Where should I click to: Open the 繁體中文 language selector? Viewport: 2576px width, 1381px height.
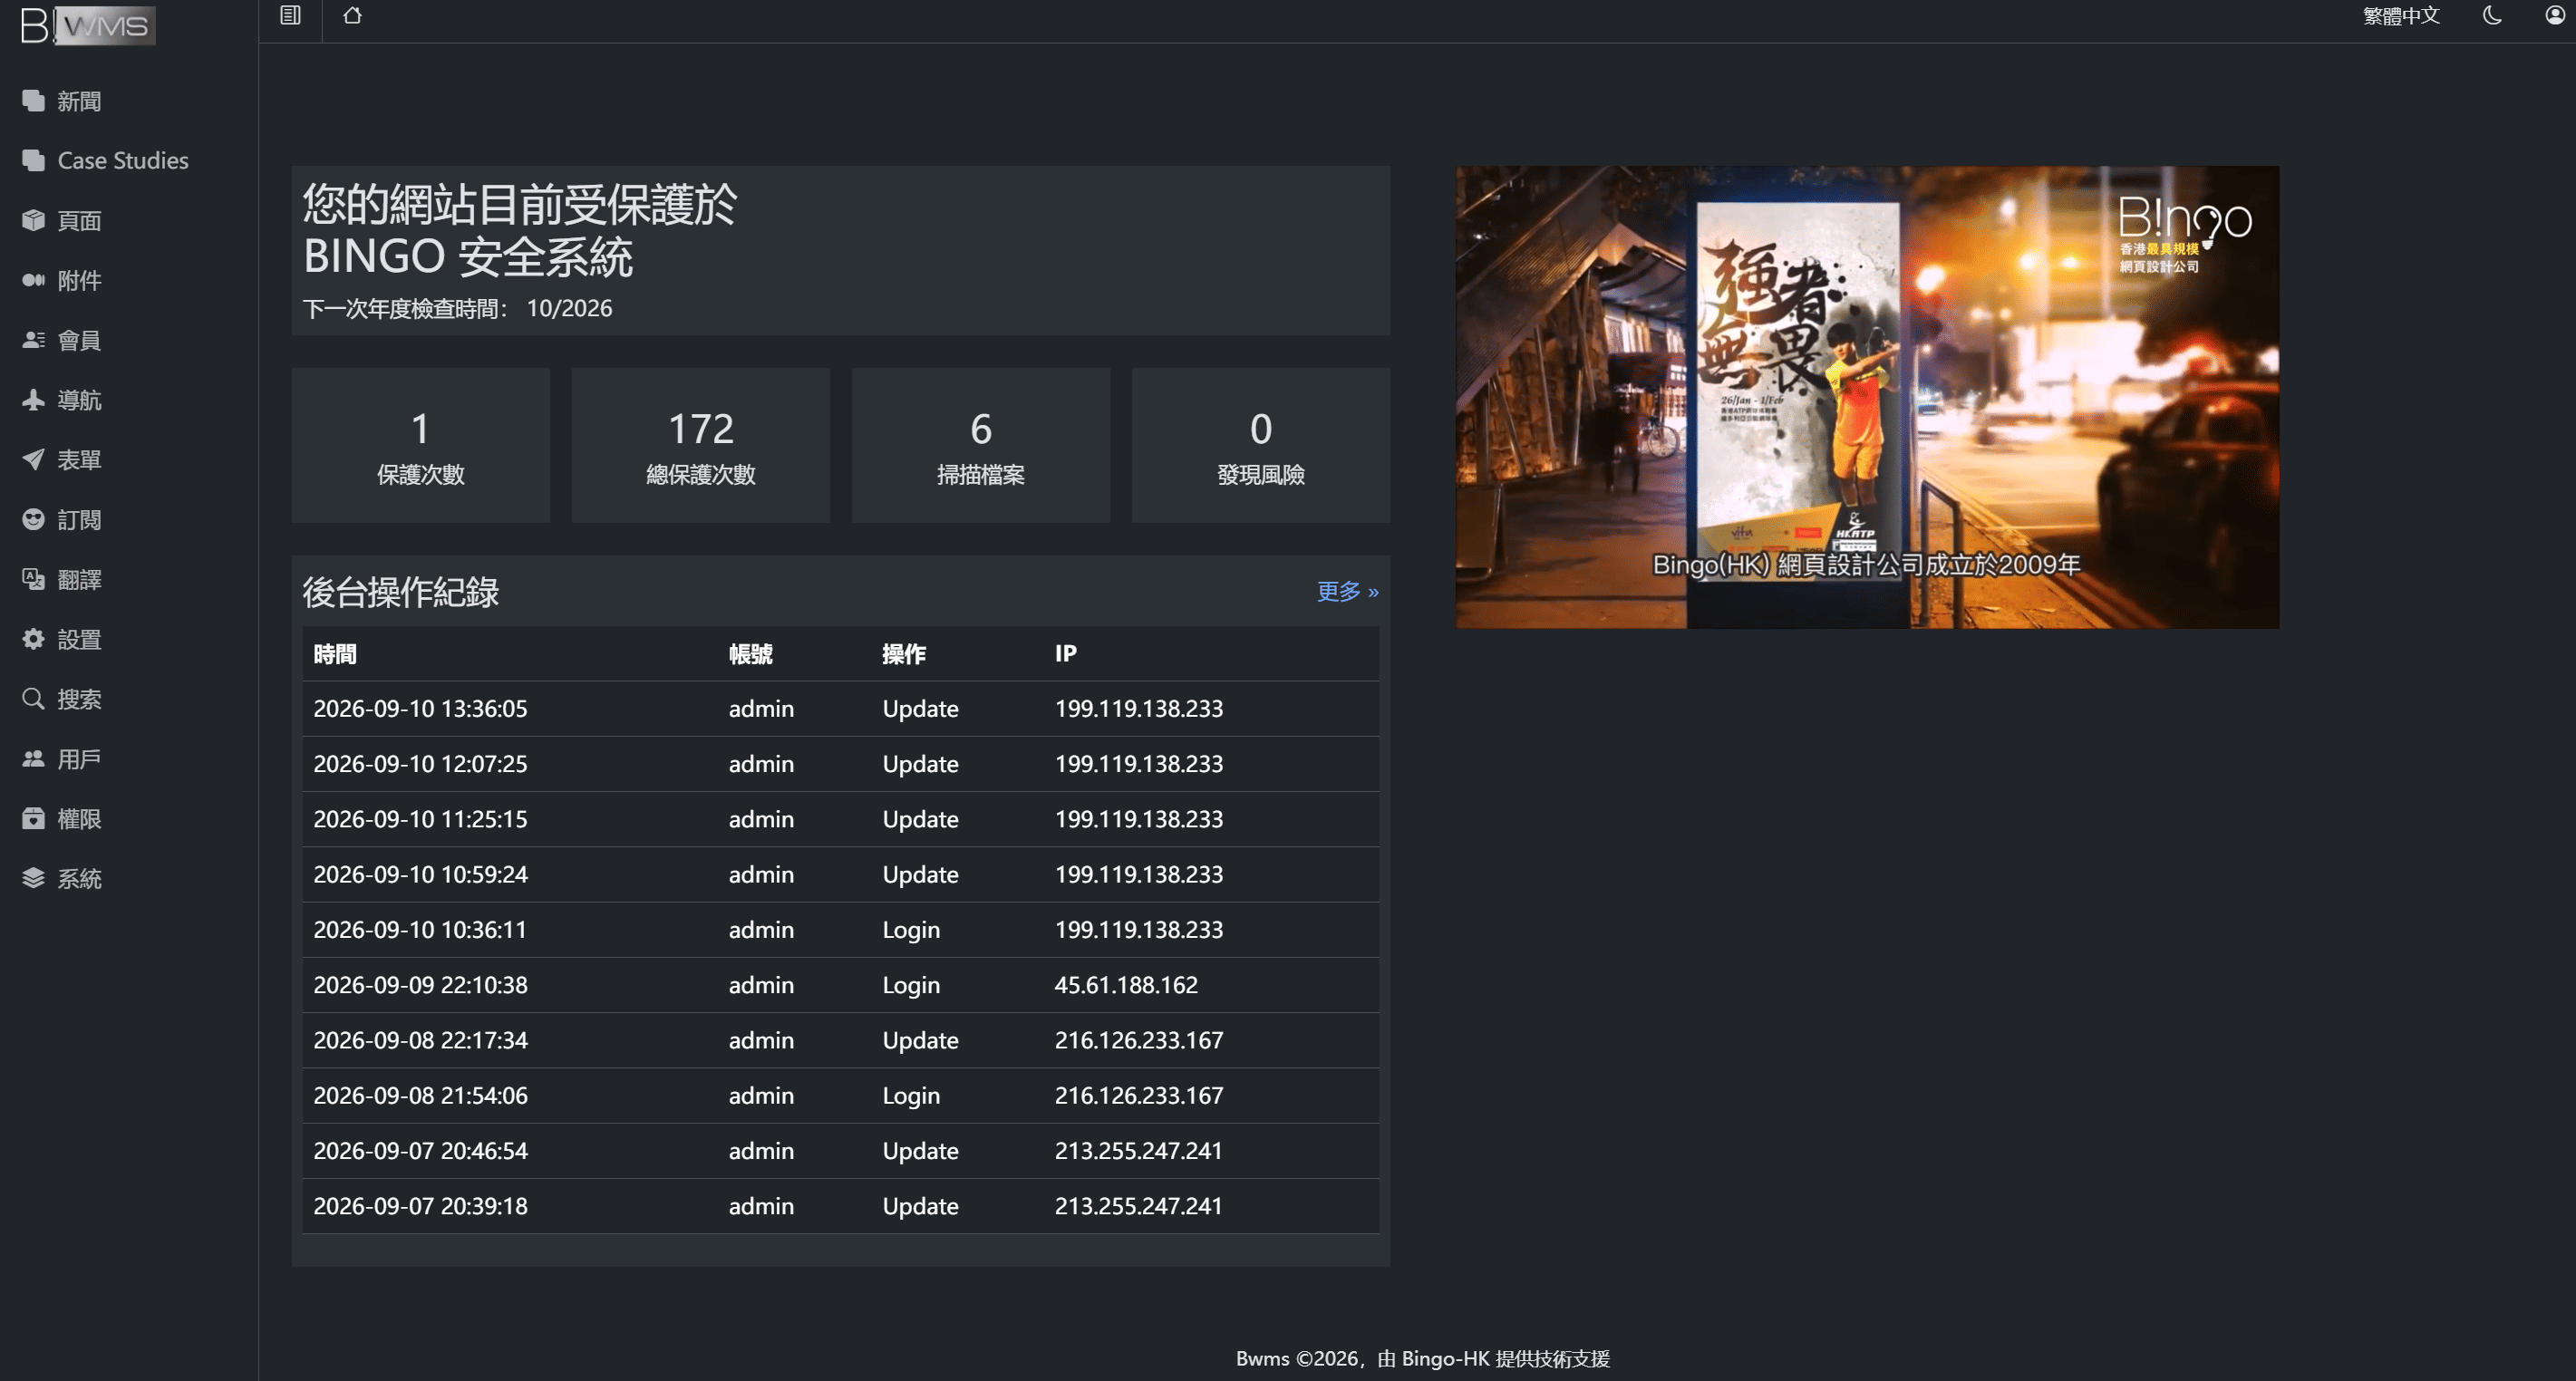point(2401,15)
